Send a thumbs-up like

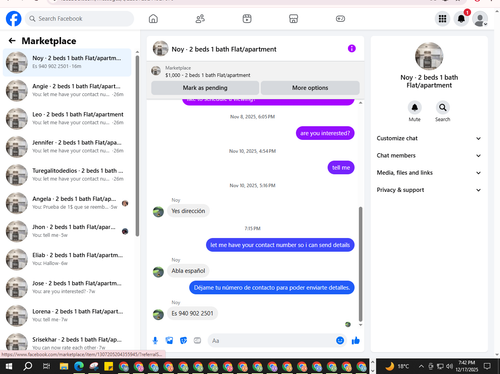tap(356, 340)
